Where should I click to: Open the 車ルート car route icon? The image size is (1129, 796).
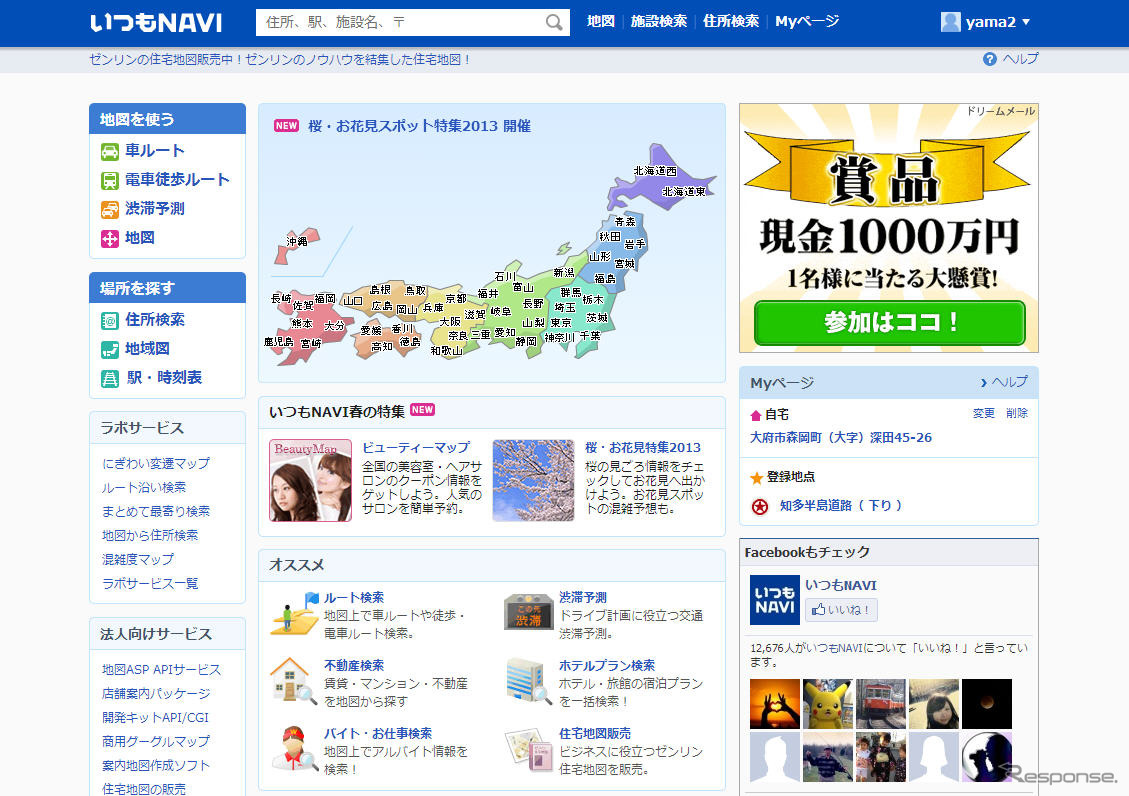pos(109,152)
